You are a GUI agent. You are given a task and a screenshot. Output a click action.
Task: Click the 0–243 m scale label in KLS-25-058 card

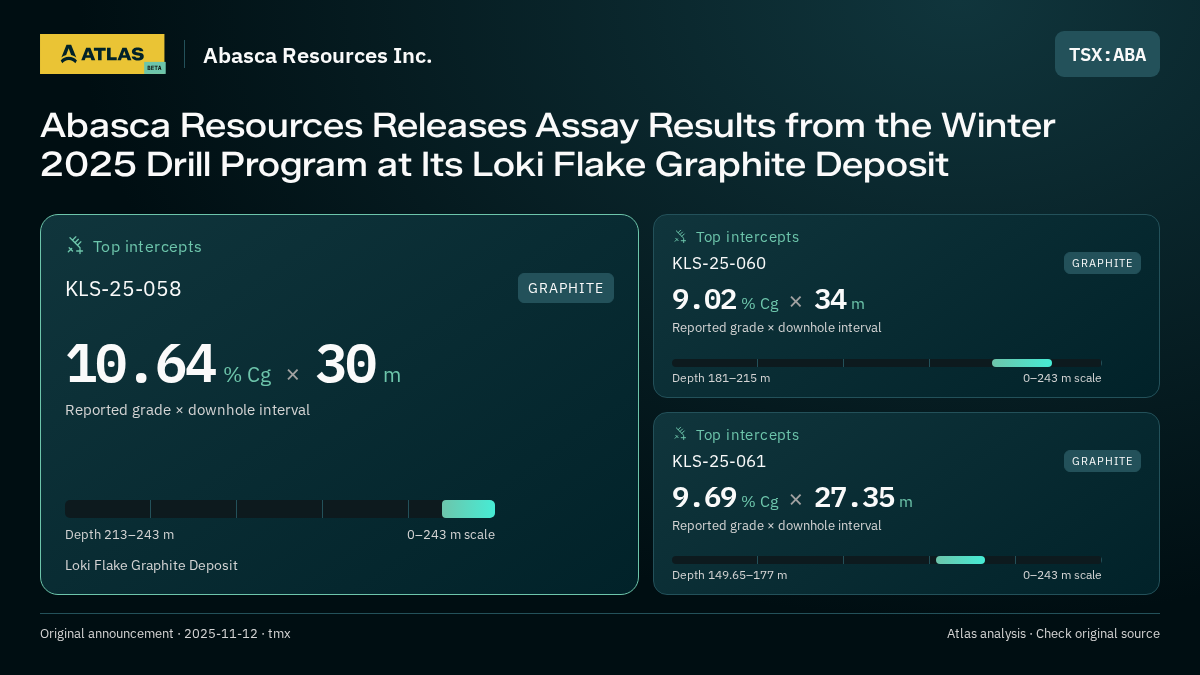click(x=451, y=535)
